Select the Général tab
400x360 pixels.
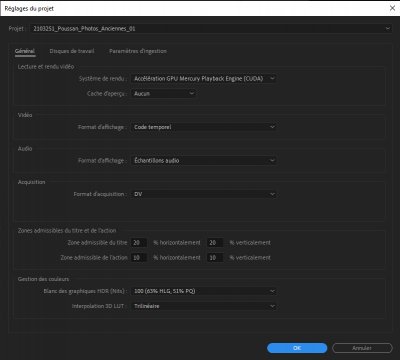(25, 51)
